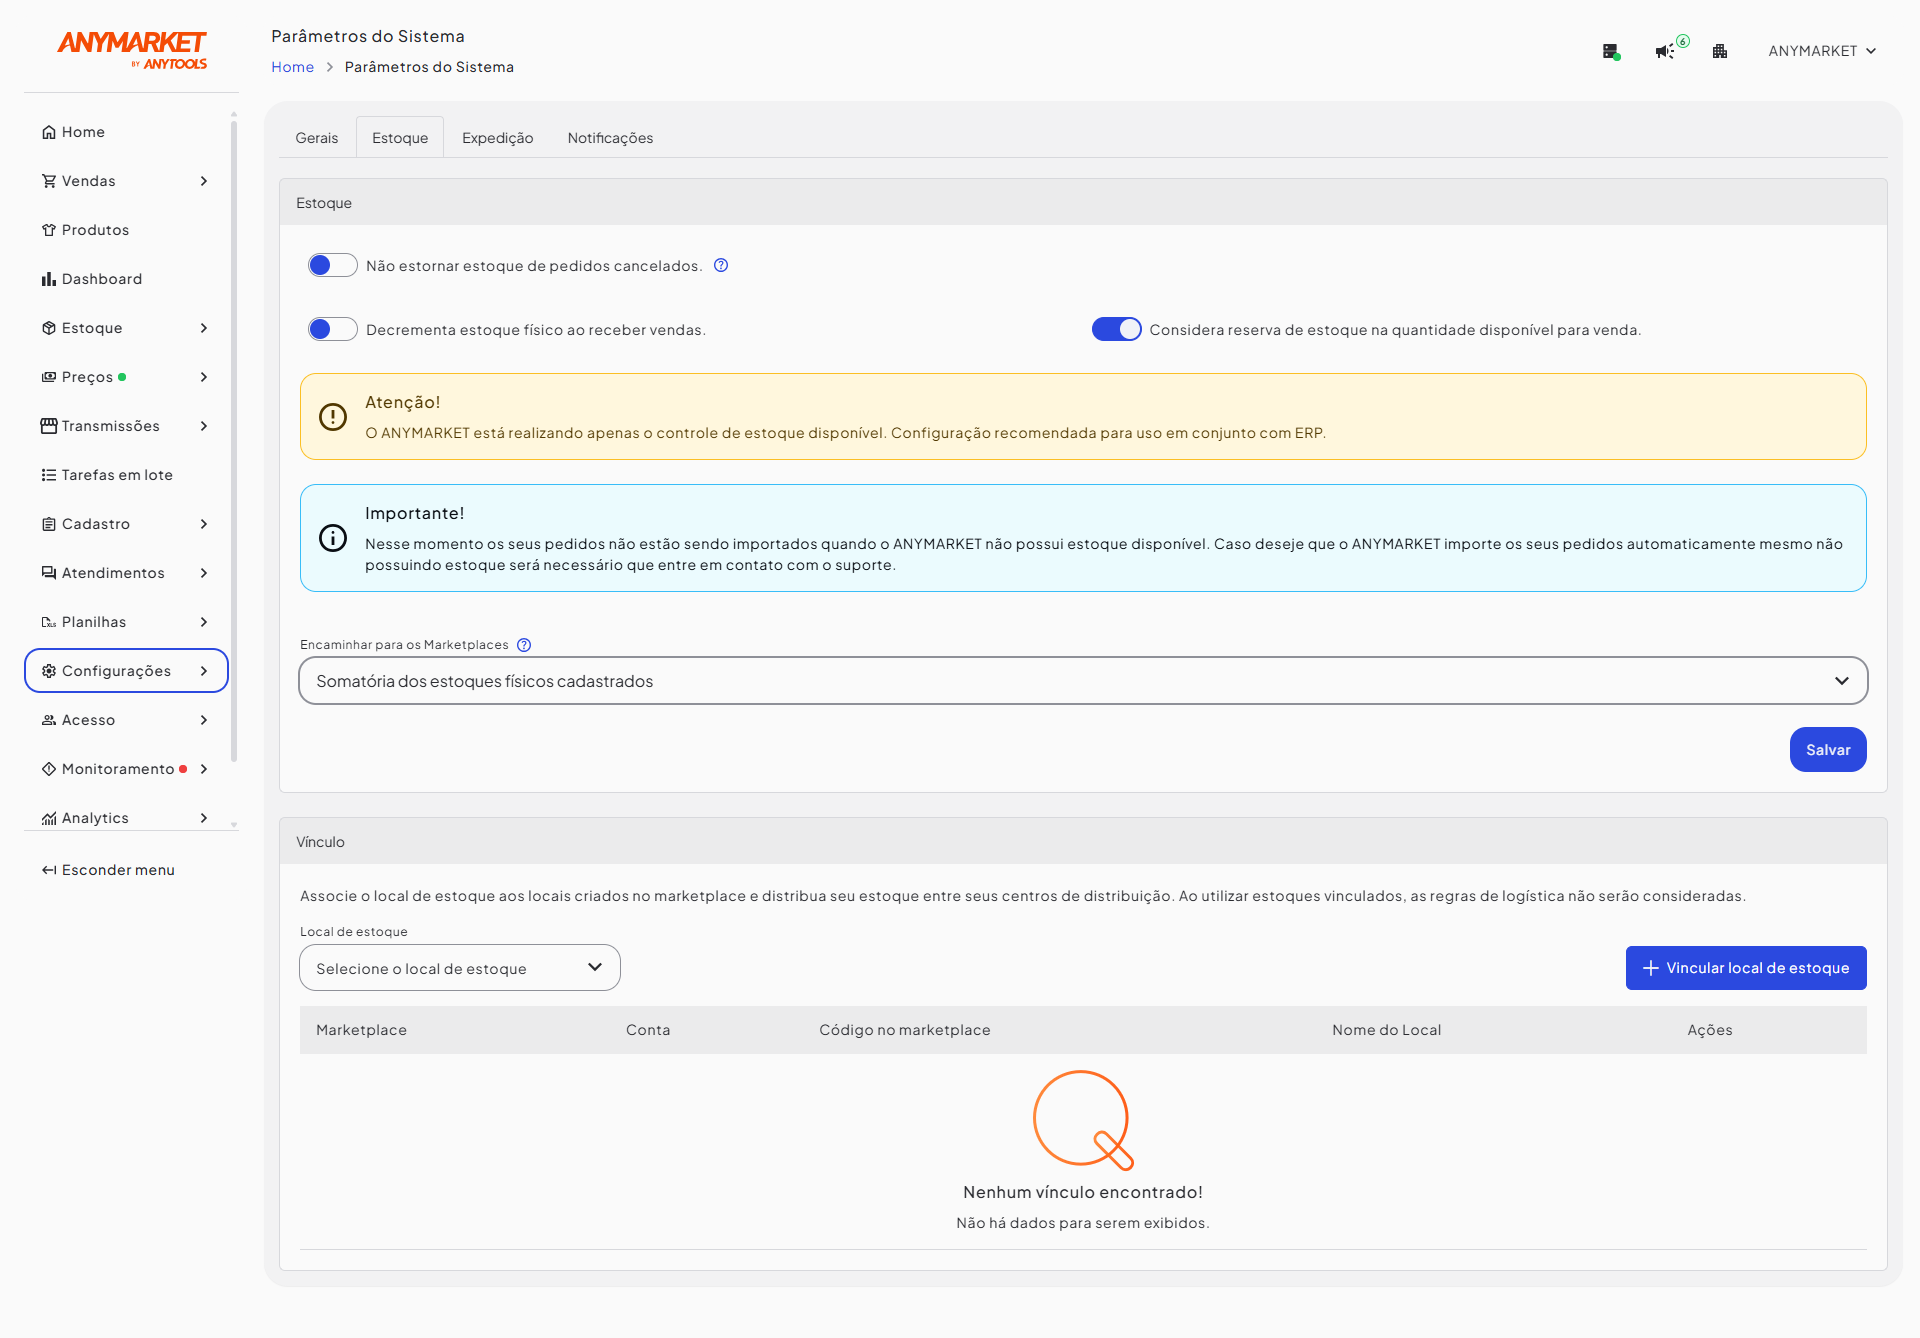Click the building company icon in header

1720,51
